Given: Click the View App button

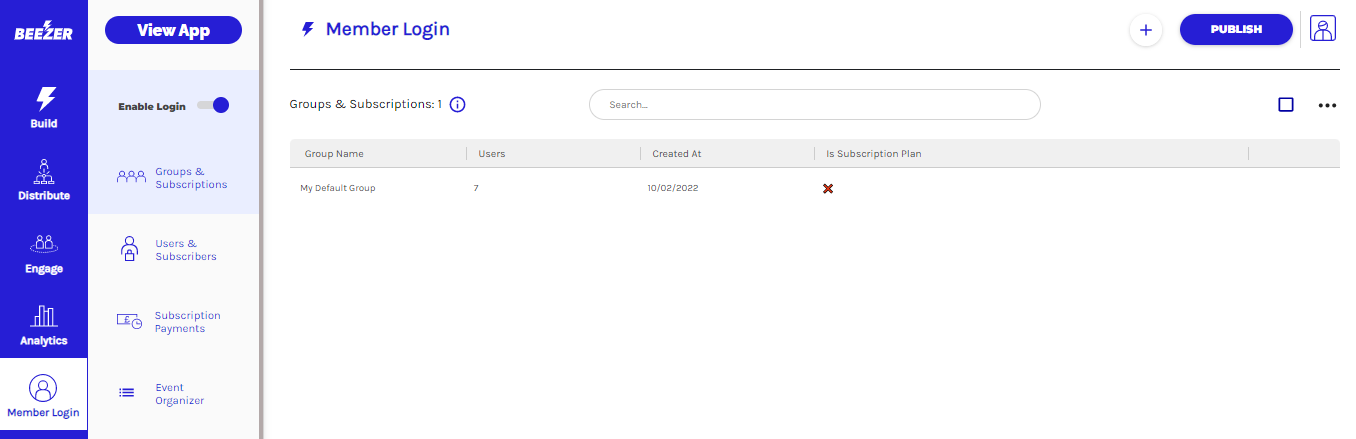Looking at the screenshot, I should pyautogui.click(x=173, y=30).
